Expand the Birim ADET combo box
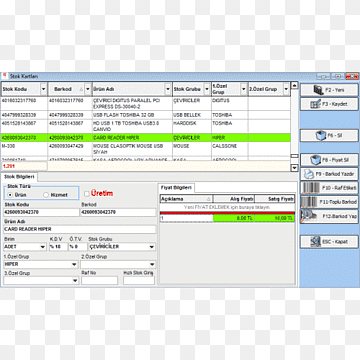This screenshot has height=360, width=360. coord(43,247)
